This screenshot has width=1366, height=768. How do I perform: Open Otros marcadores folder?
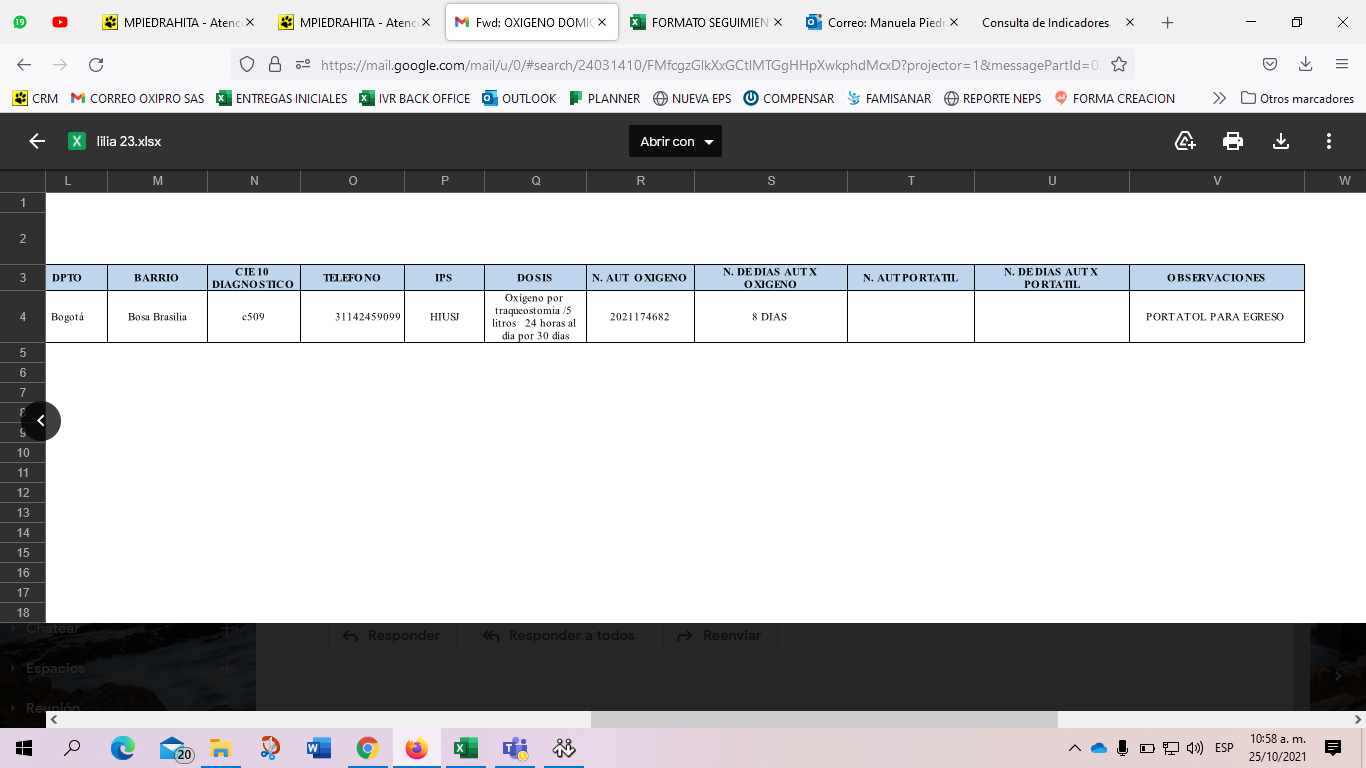pos(1297,98)
